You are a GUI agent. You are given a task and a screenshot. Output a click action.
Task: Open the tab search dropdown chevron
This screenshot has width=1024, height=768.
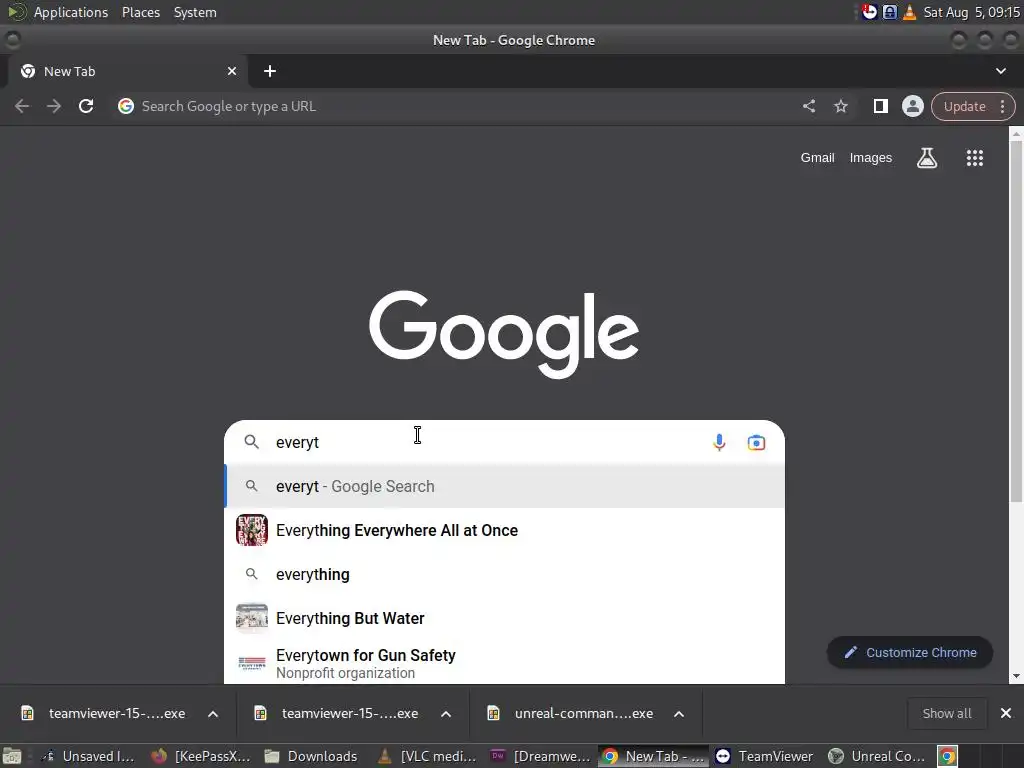coord(1000,71)
